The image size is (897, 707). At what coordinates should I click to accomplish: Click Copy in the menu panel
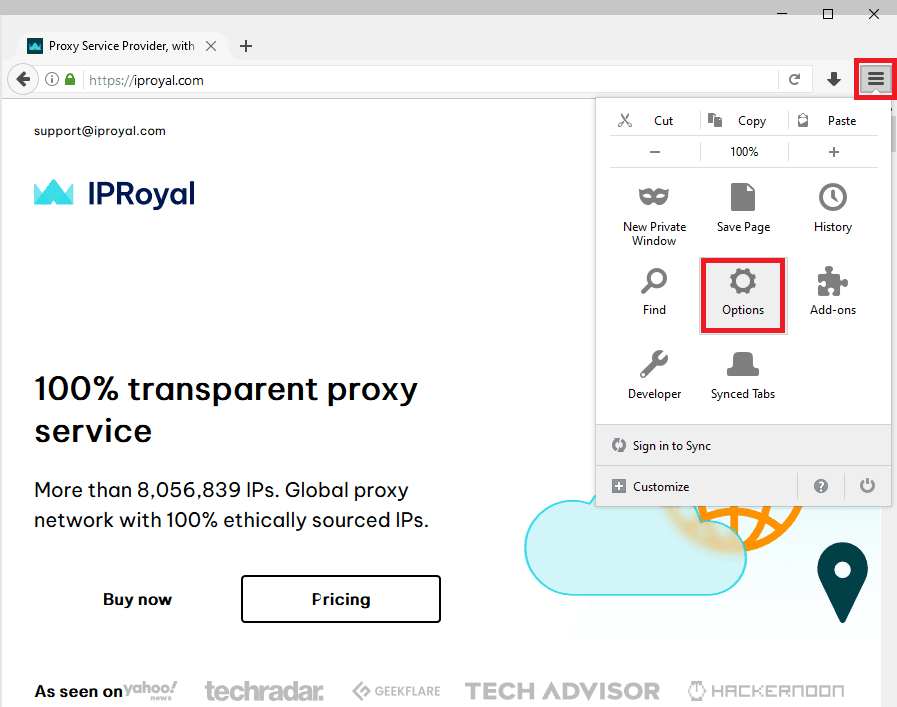coord(744,121)
